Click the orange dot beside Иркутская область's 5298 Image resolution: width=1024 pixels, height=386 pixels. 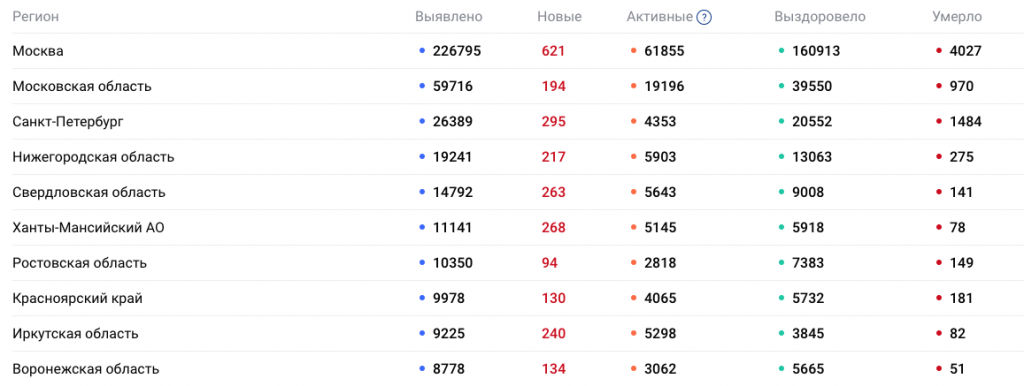tap(633, 334)
